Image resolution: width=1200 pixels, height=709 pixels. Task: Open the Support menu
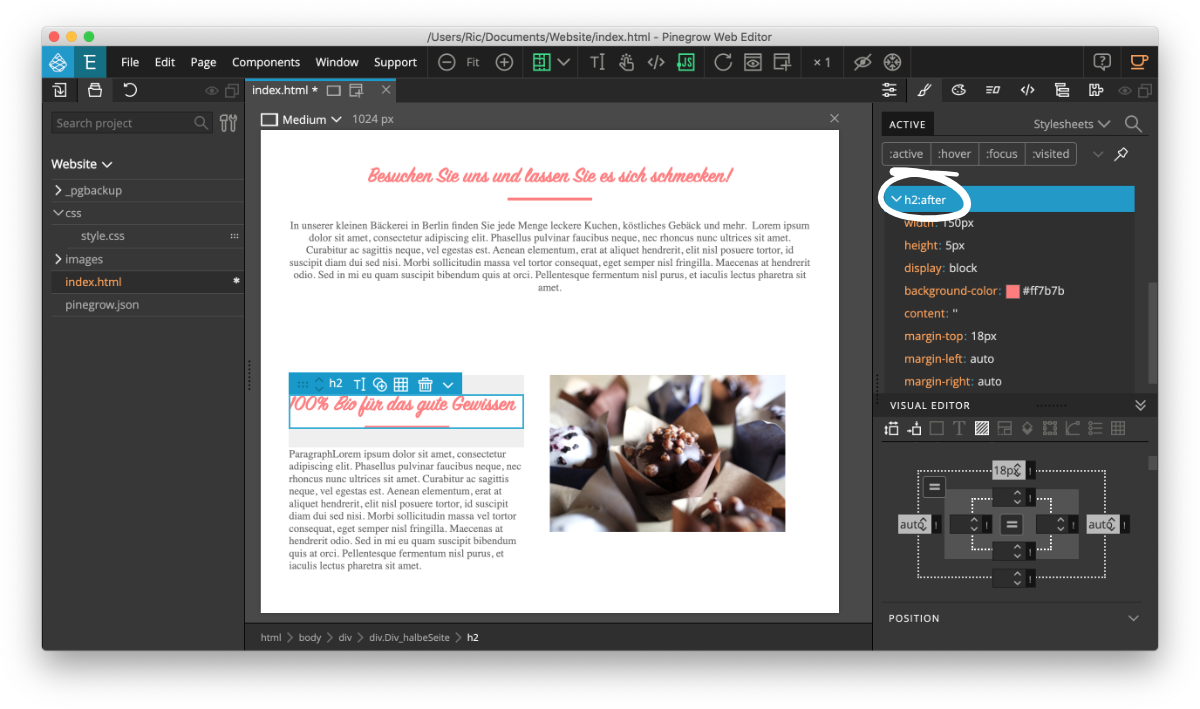point(395,62)
